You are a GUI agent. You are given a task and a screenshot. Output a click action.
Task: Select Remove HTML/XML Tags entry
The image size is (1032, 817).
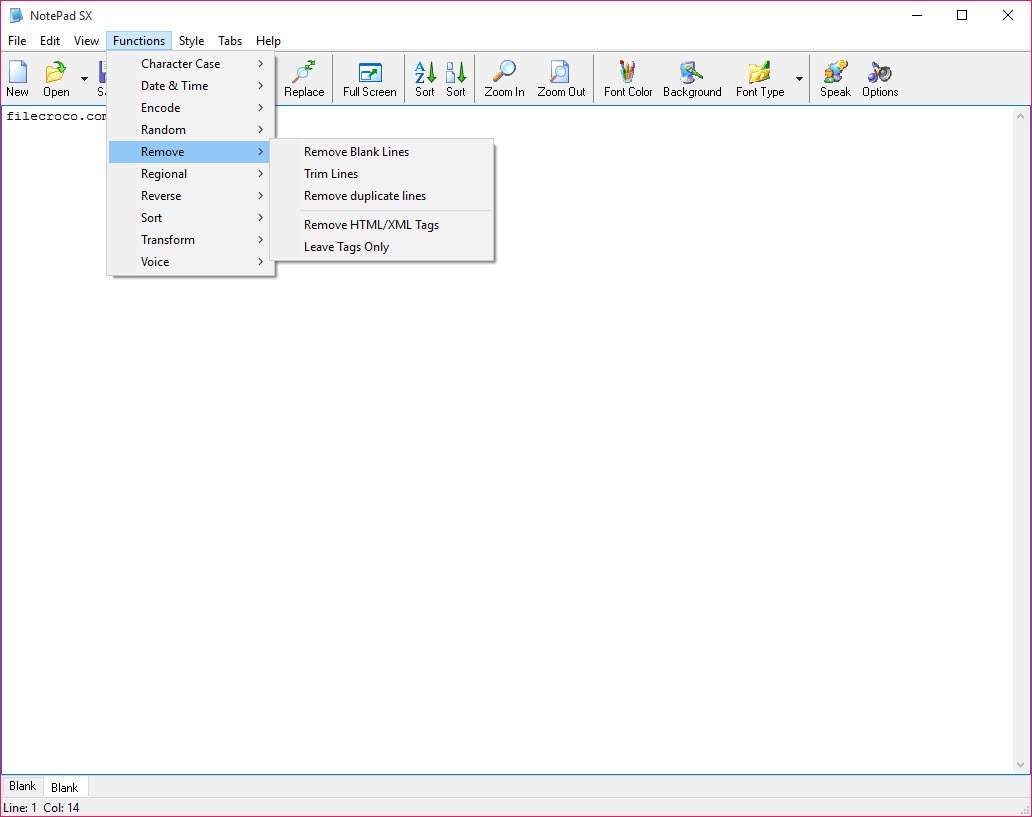(371, 225)
